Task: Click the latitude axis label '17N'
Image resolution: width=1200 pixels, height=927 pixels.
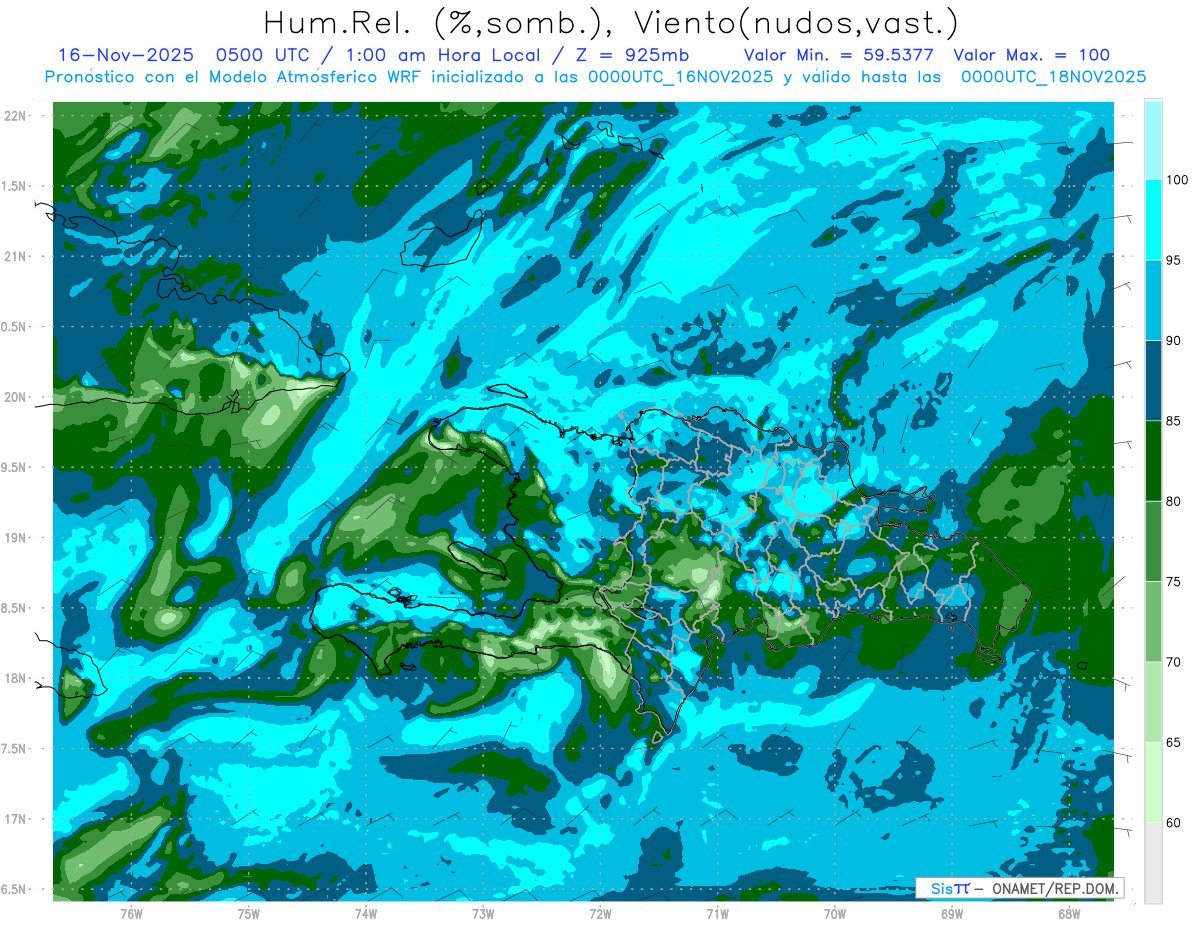Action: point(14,819)
